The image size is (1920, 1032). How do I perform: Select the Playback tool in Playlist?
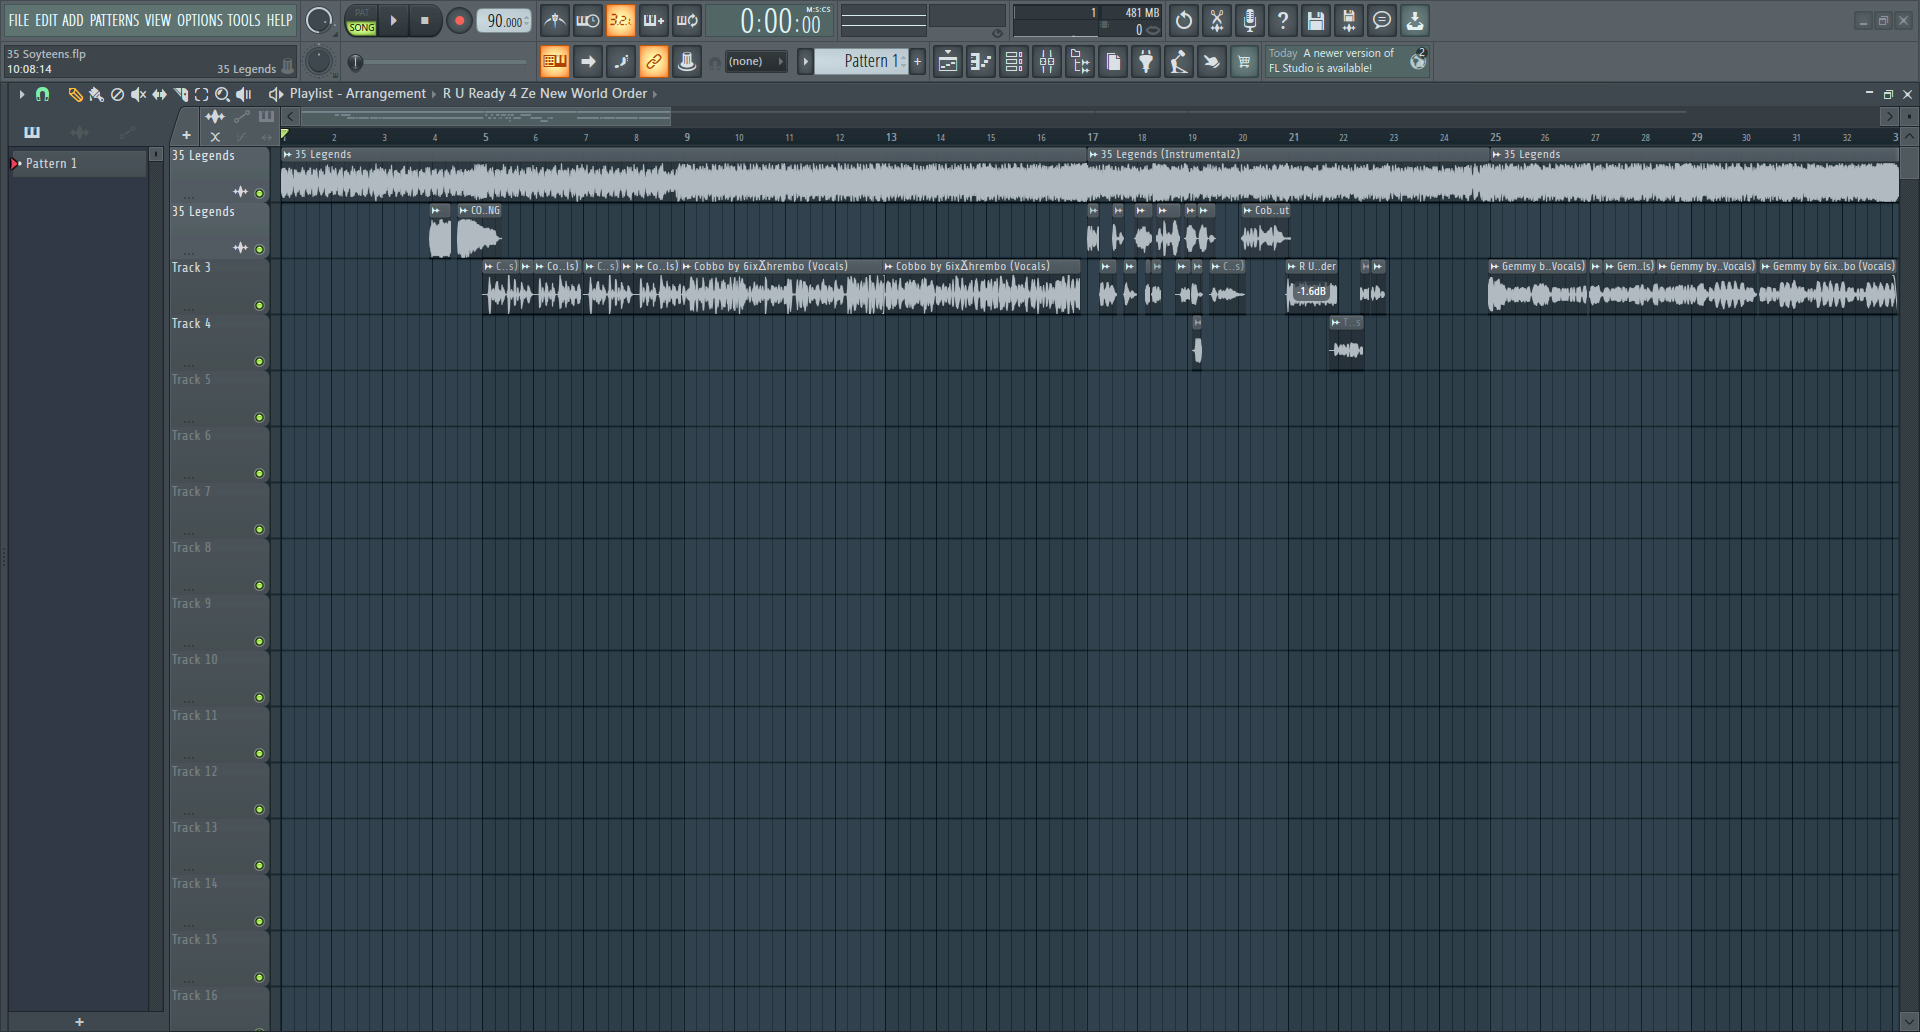243,94
